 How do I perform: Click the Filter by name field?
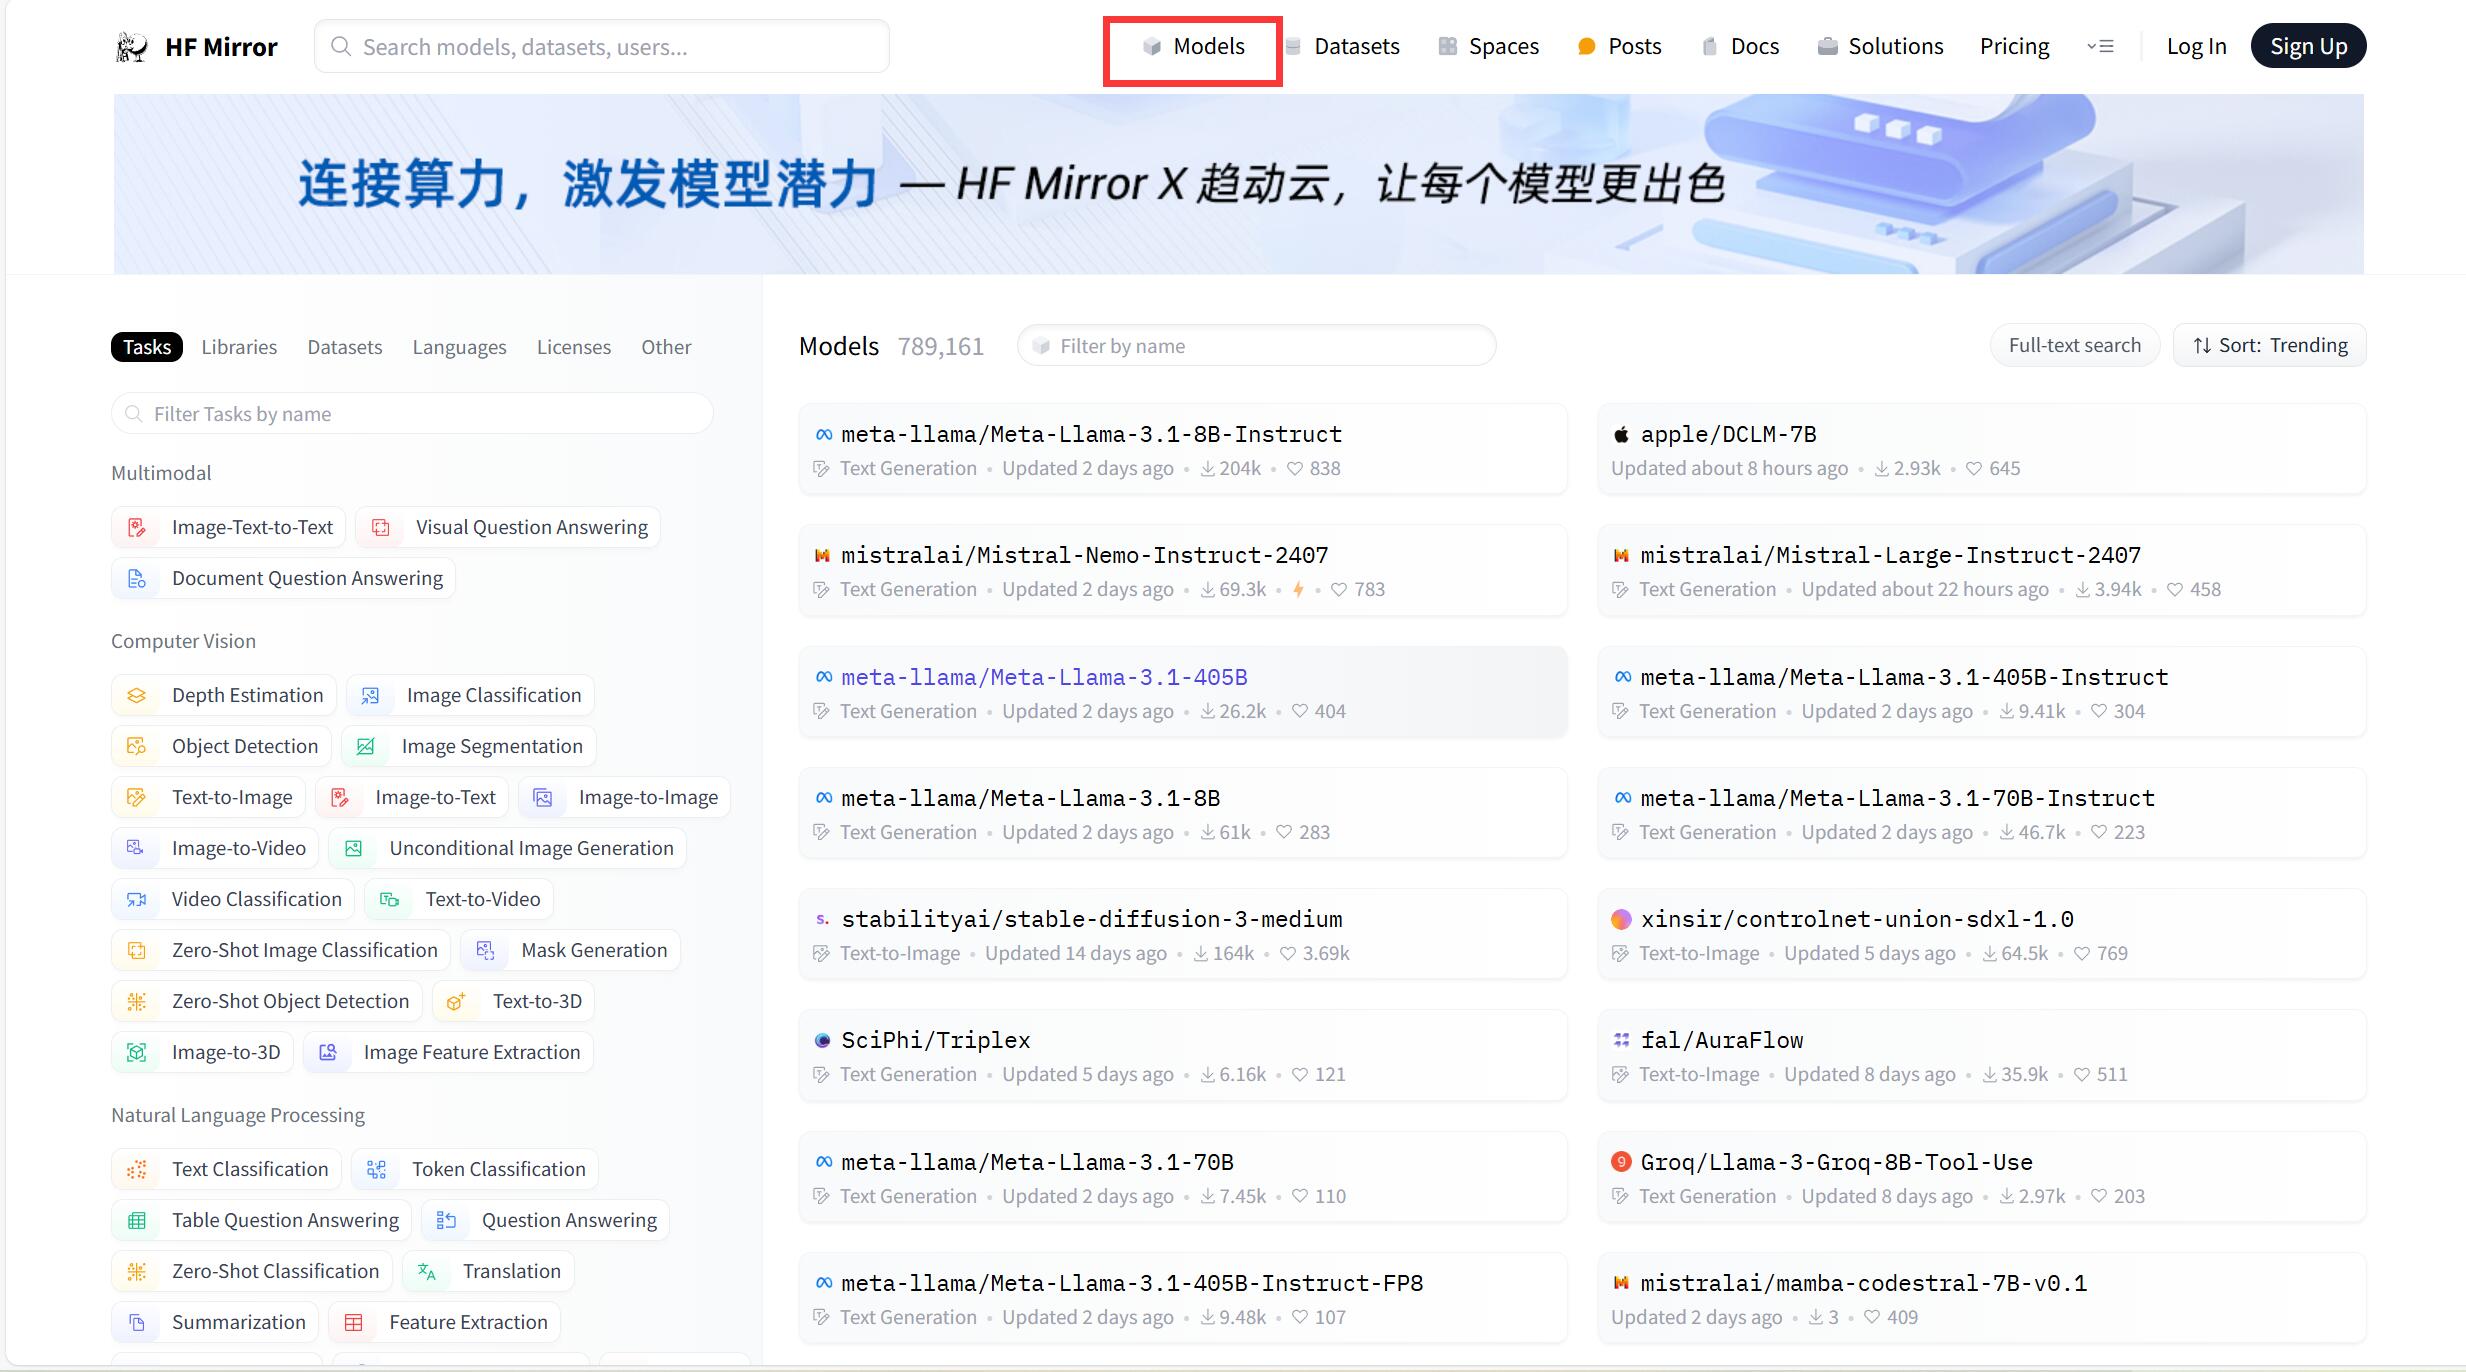point(1257,345)
